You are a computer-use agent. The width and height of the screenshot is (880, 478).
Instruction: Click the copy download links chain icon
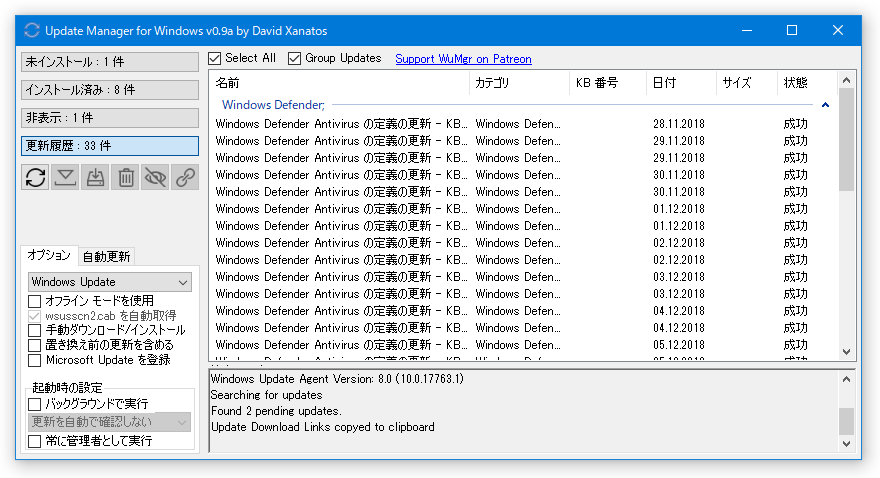(x=185, y=178)
